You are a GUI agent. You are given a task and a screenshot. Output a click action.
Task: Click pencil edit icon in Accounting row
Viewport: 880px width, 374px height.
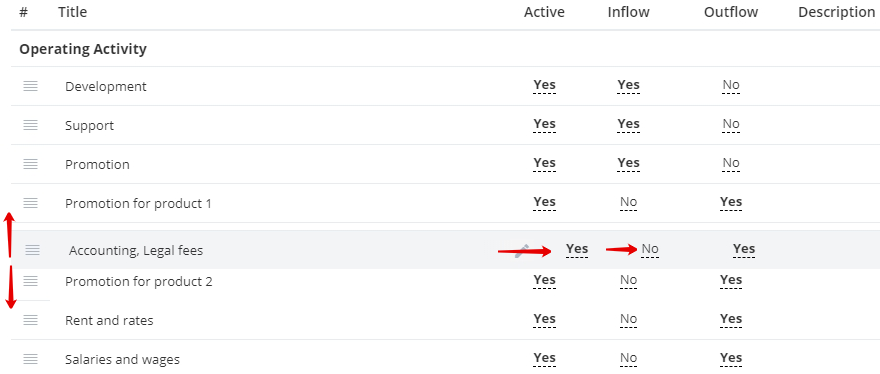pos(522,250)
